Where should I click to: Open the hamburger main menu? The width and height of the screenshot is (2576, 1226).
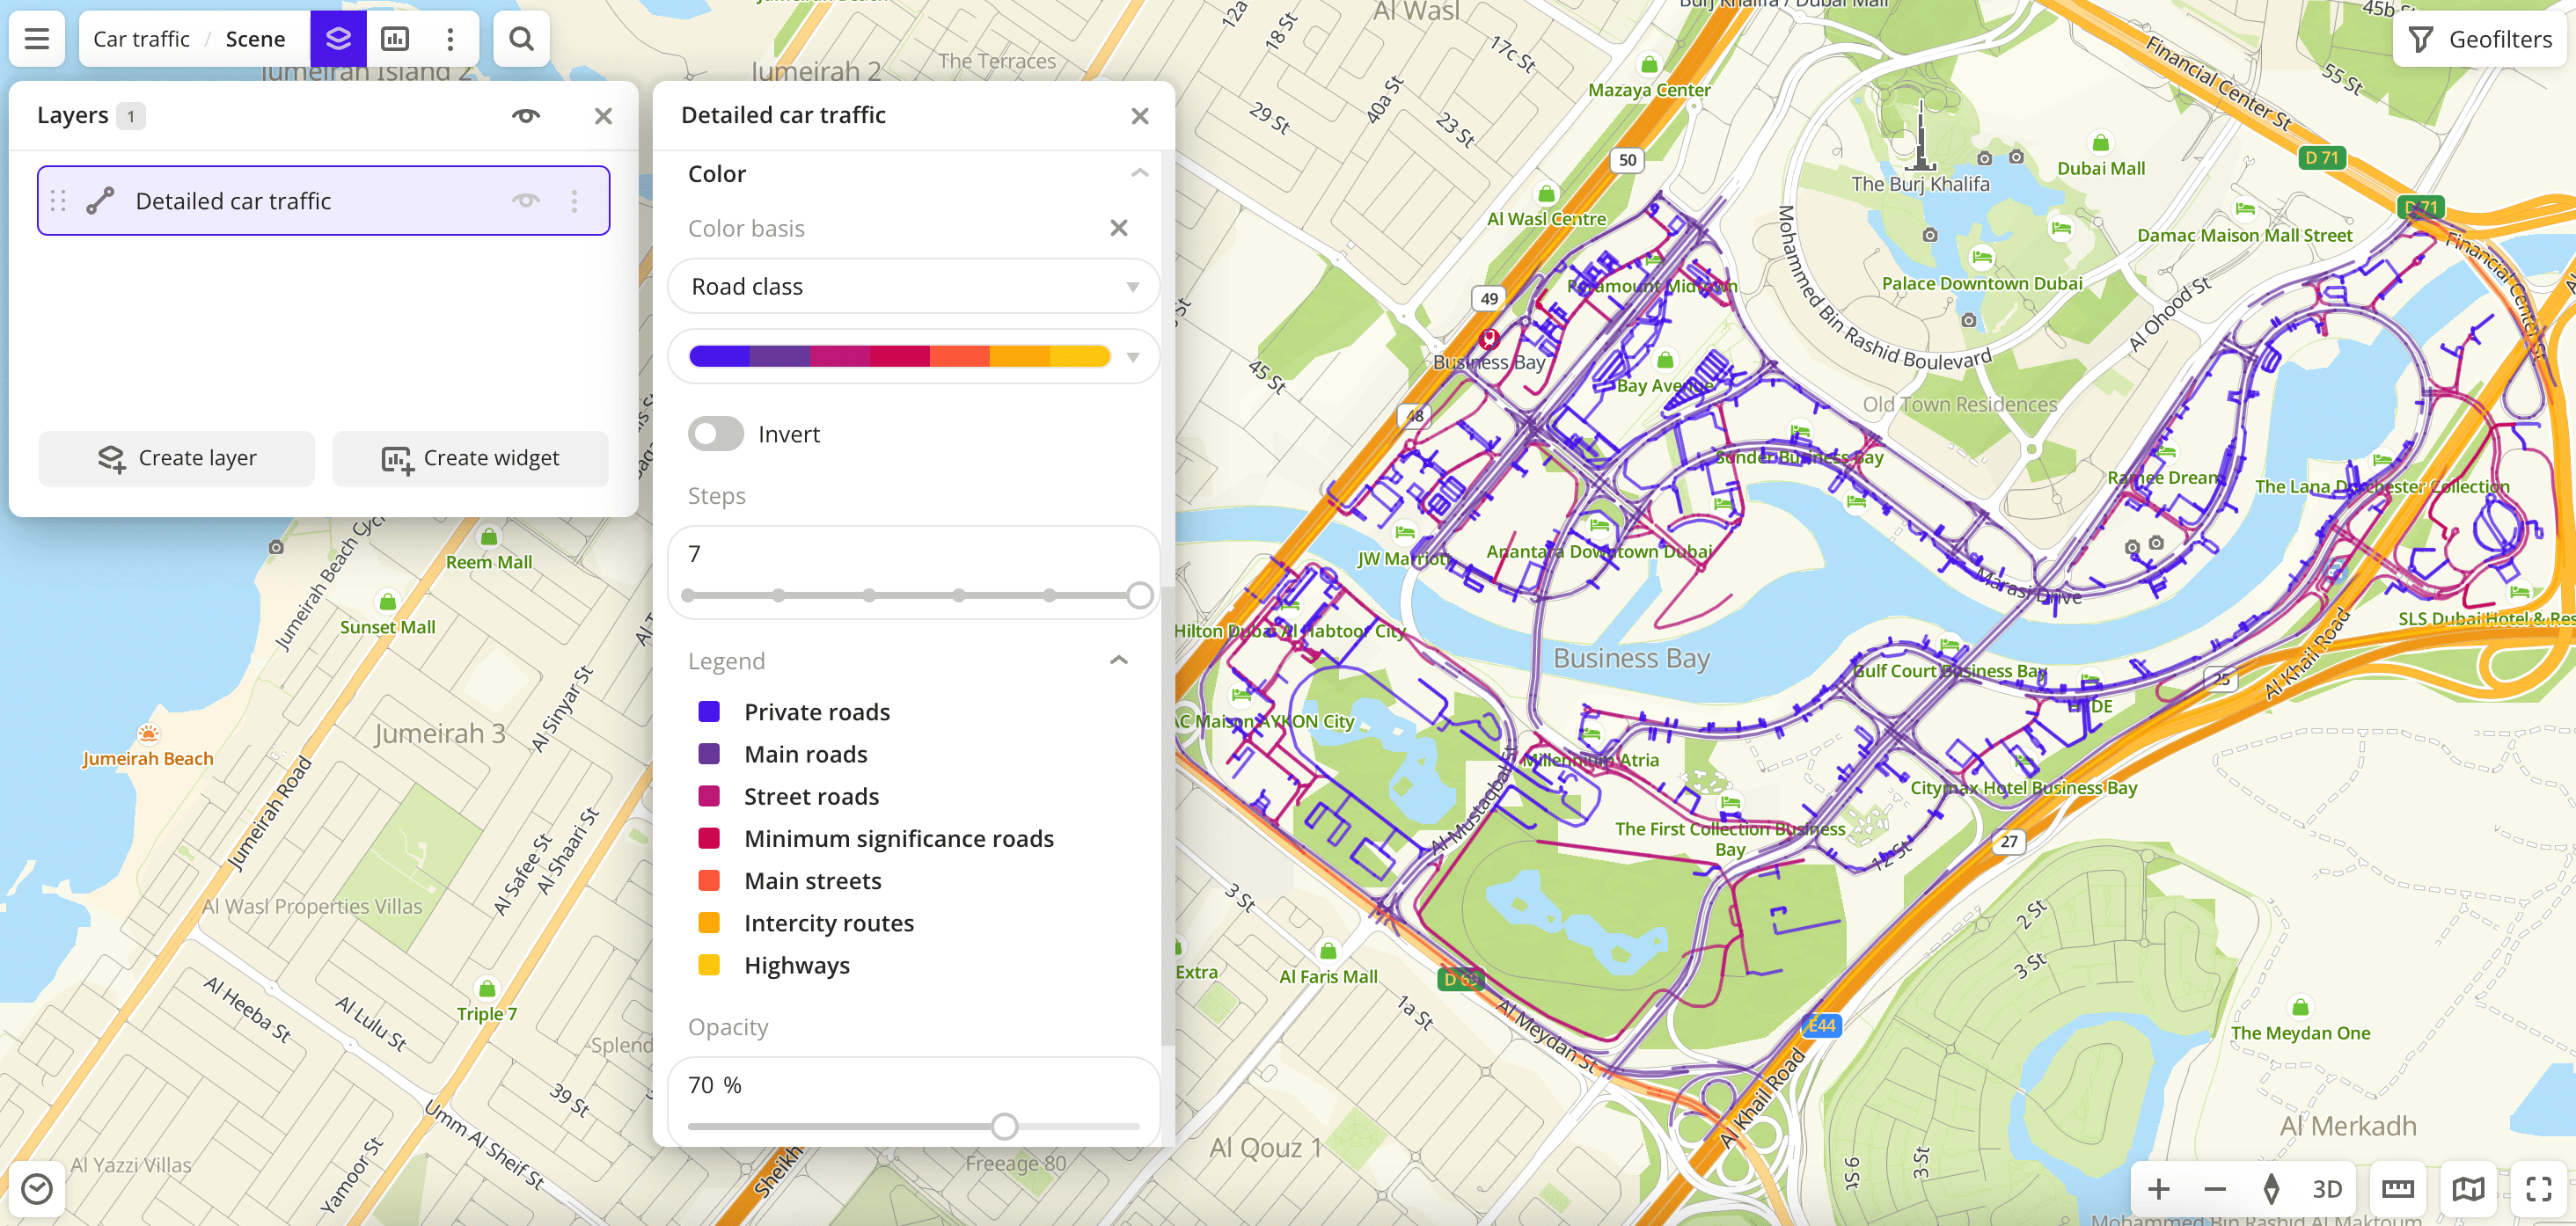point(36,38)
